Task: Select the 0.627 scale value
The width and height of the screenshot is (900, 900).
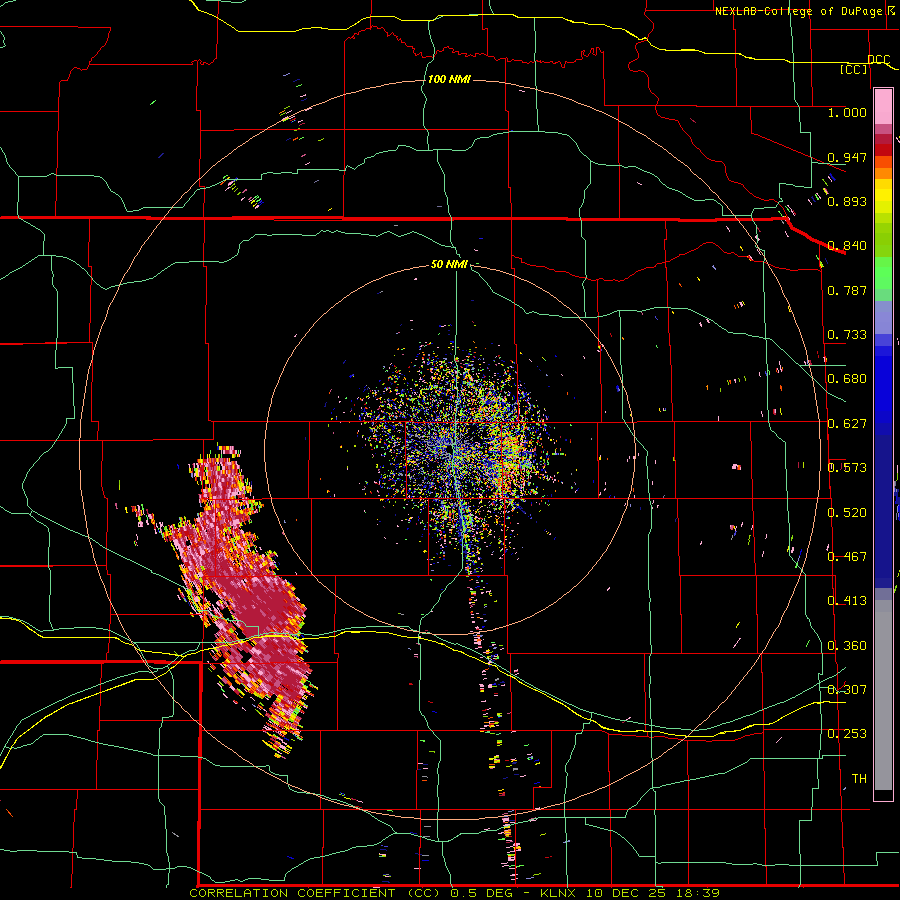Action: tap(847, 424)
